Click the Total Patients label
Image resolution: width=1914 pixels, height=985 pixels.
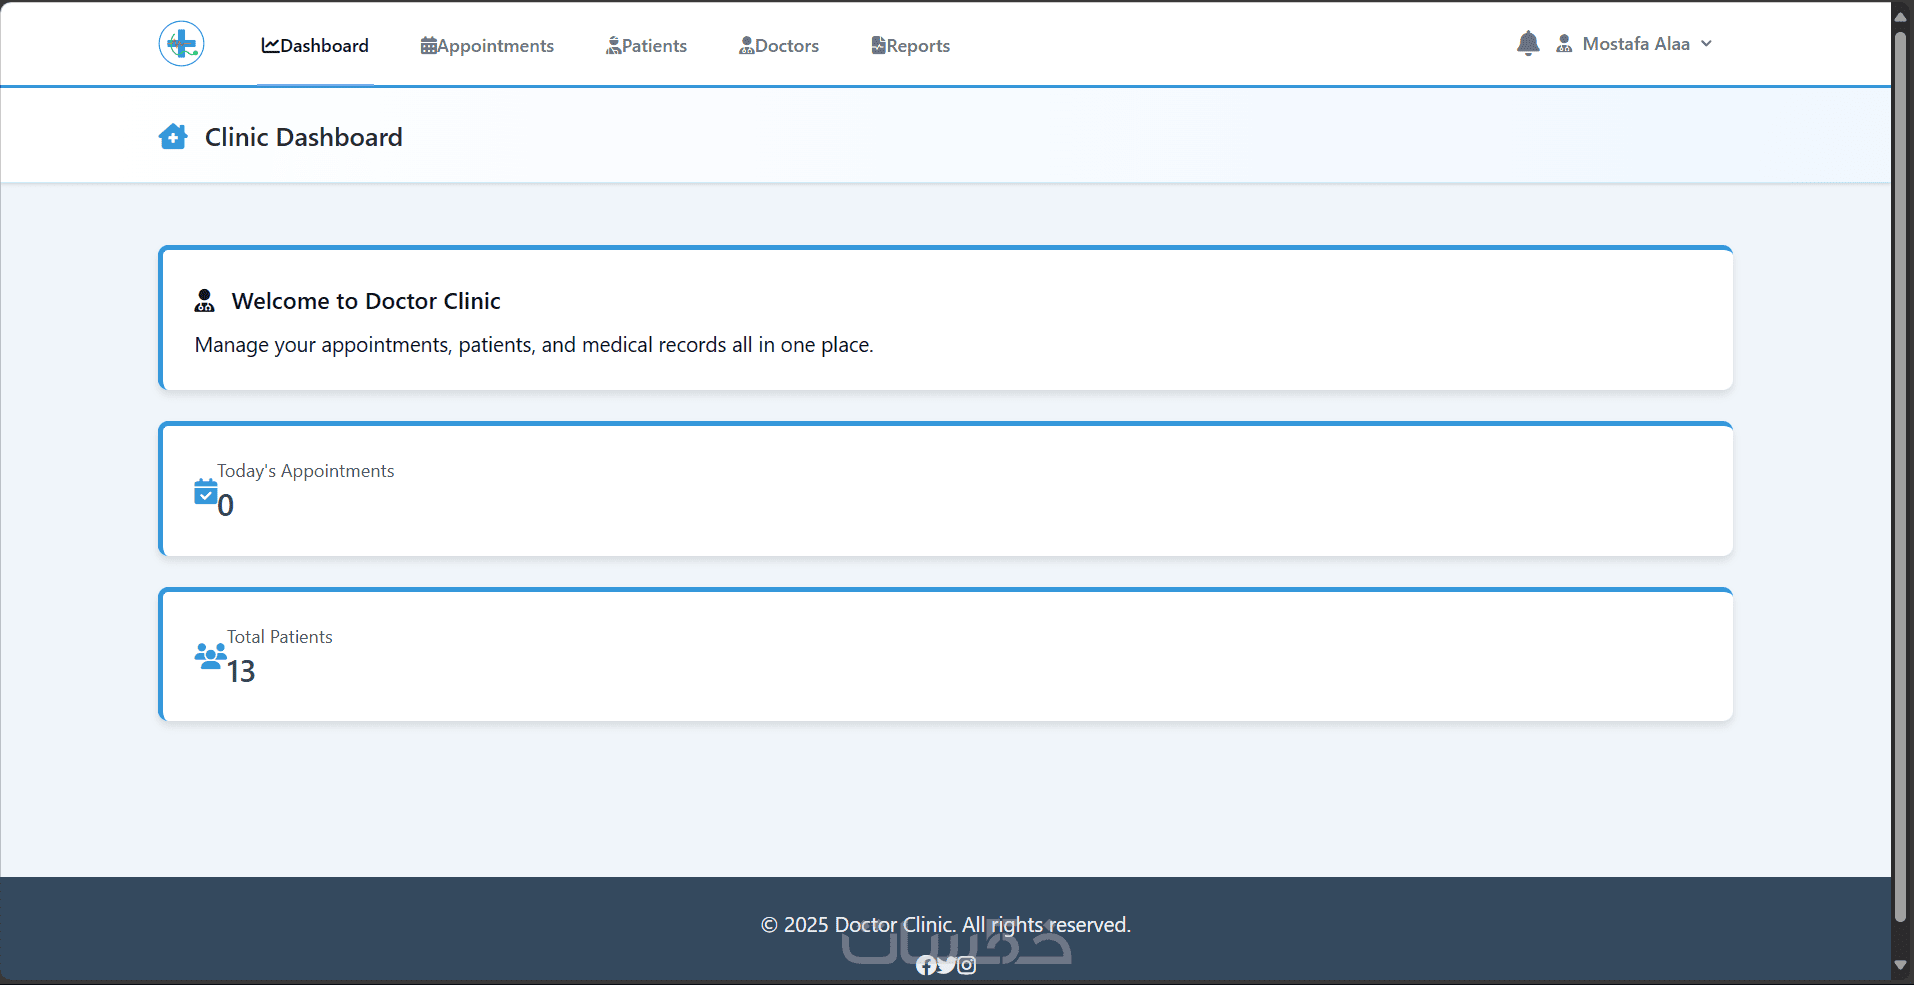280,637
